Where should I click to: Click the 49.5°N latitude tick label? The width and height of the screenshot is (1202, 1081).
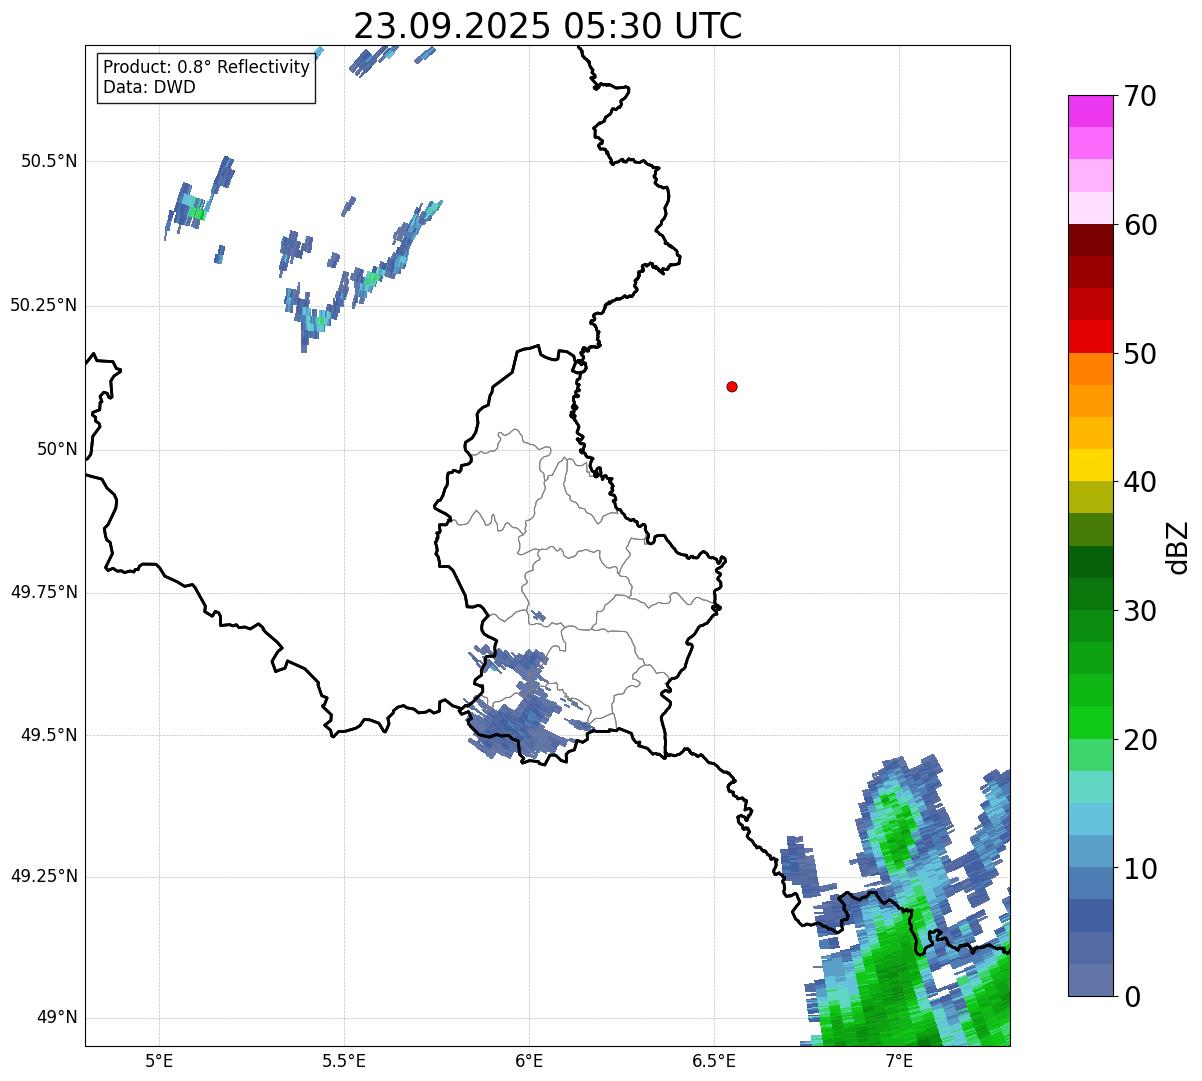click(48, 735)
